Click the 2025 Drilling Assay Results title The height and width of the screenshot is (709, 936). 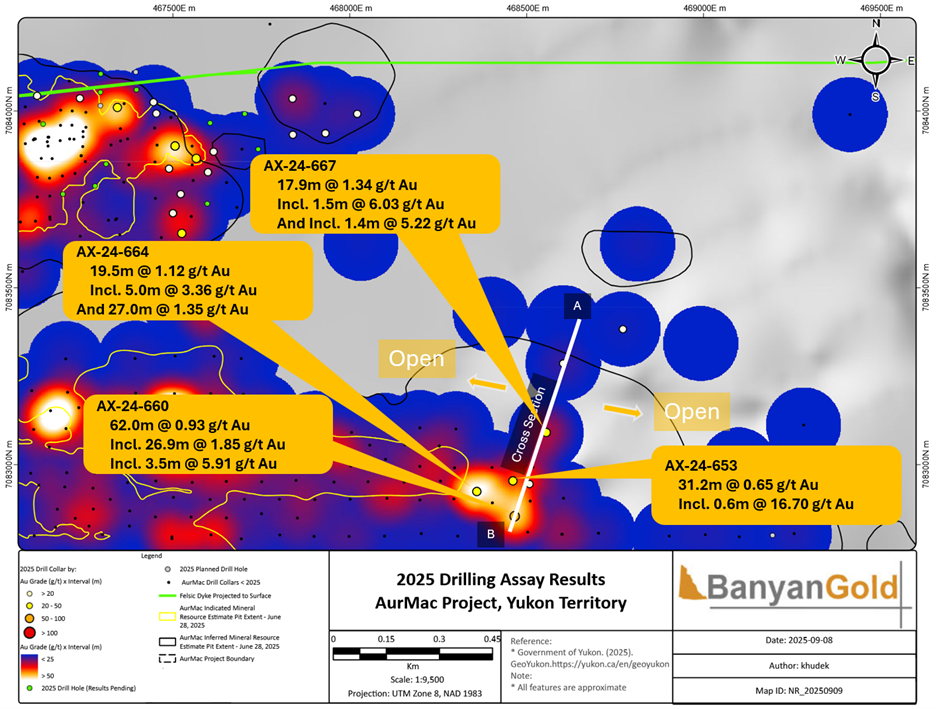(501, 579)
